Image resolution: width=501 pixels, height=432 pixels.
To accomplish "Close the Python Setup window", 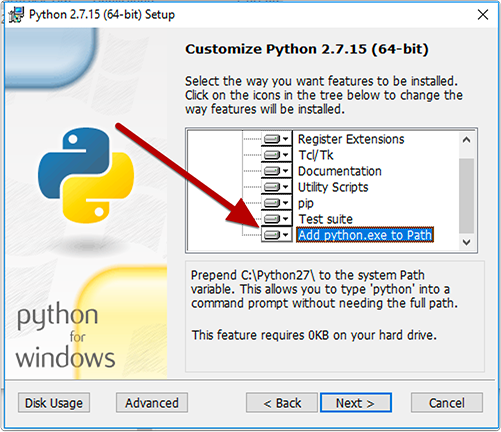I will pos(483,15).
